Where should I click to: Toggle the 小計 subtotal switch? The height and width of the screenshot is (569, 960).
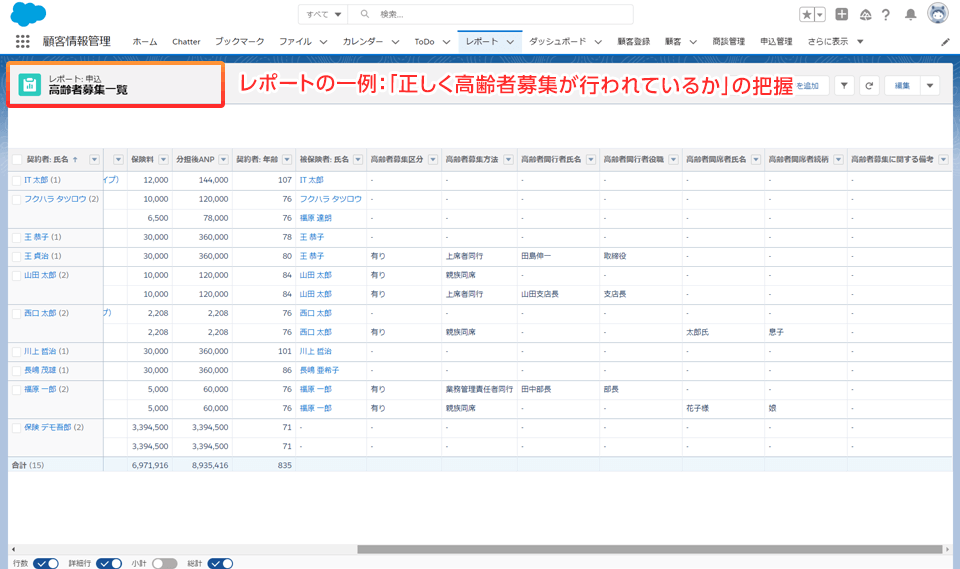164,563
